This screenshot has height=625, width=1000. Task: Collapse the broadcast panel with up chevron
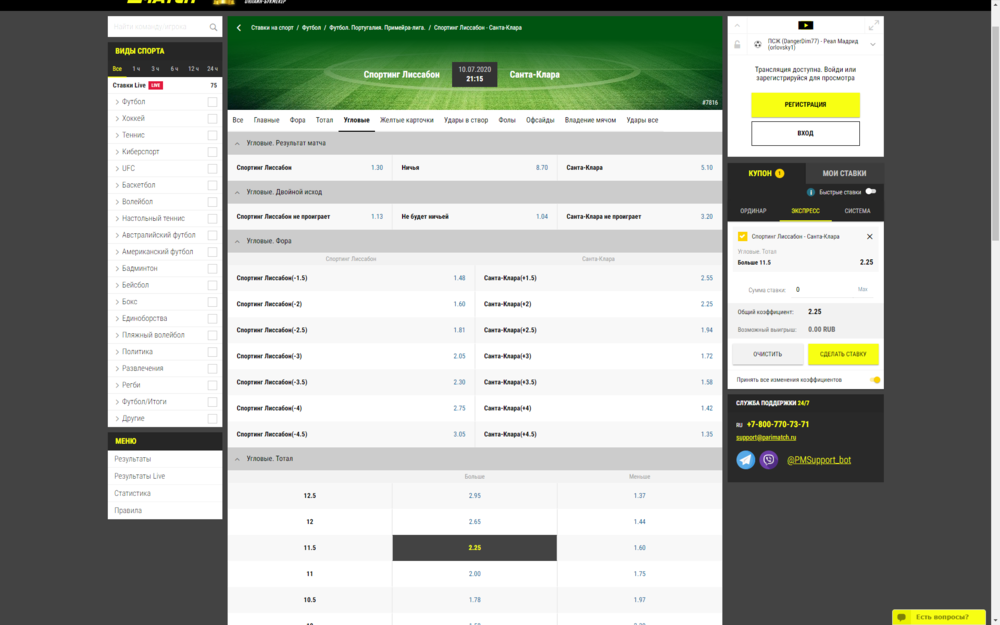(x=737, y=26)
